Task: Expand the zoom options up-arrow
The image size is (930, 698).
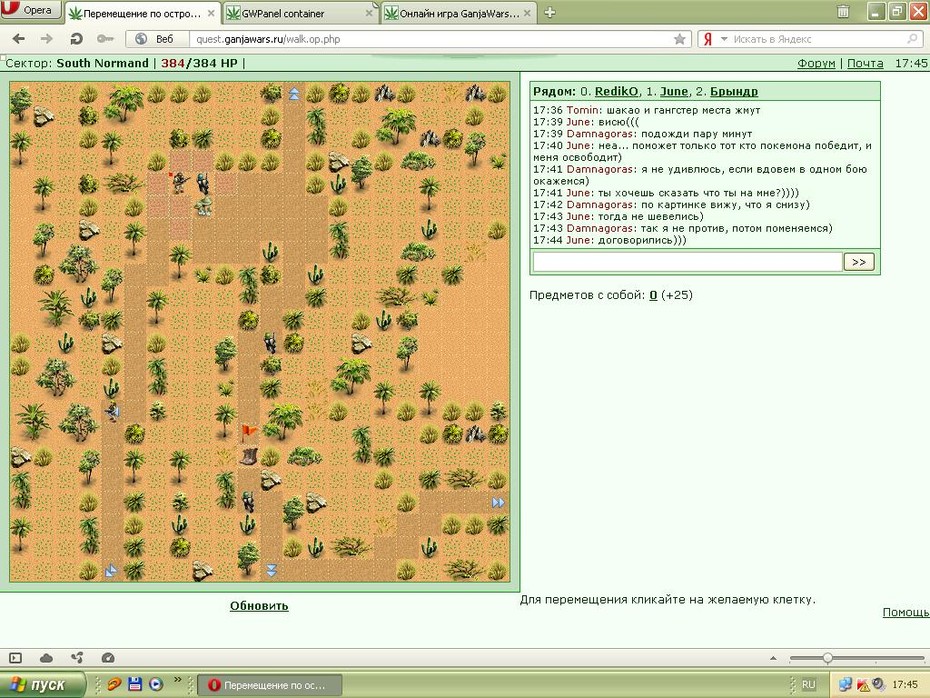Action: pyautogui.click(x=773, y=658)
